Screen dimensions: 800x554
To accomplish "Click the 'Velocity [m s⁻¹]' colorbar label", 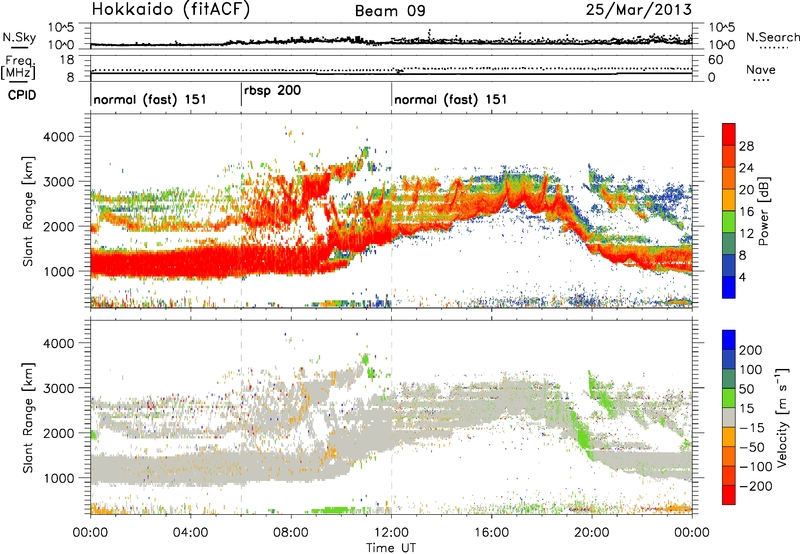I will 781,417.
